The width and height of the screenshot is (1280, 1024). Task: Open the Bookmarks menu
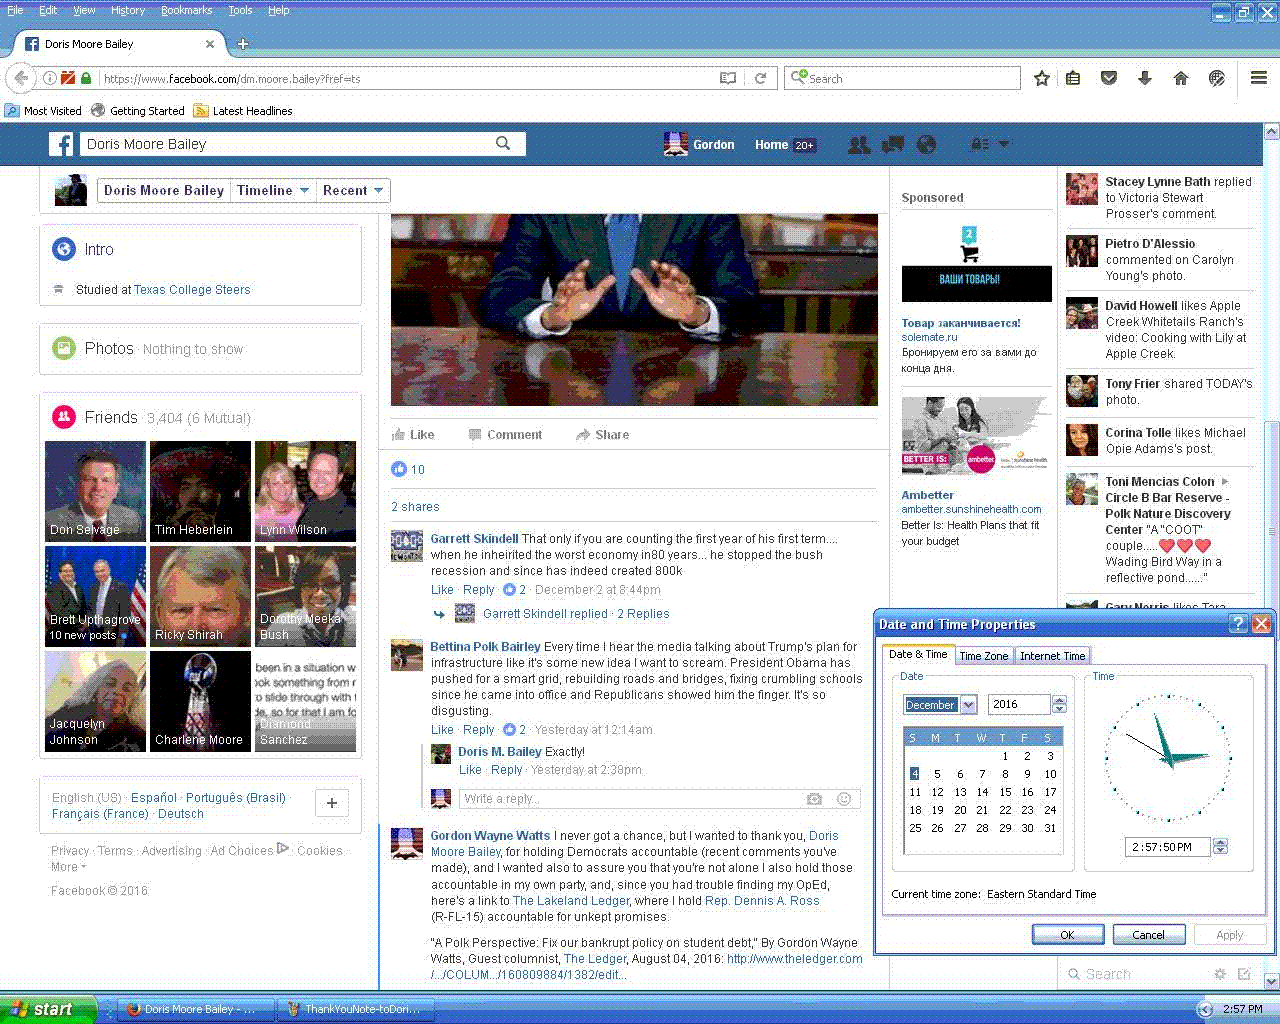(x=186, y=10)
